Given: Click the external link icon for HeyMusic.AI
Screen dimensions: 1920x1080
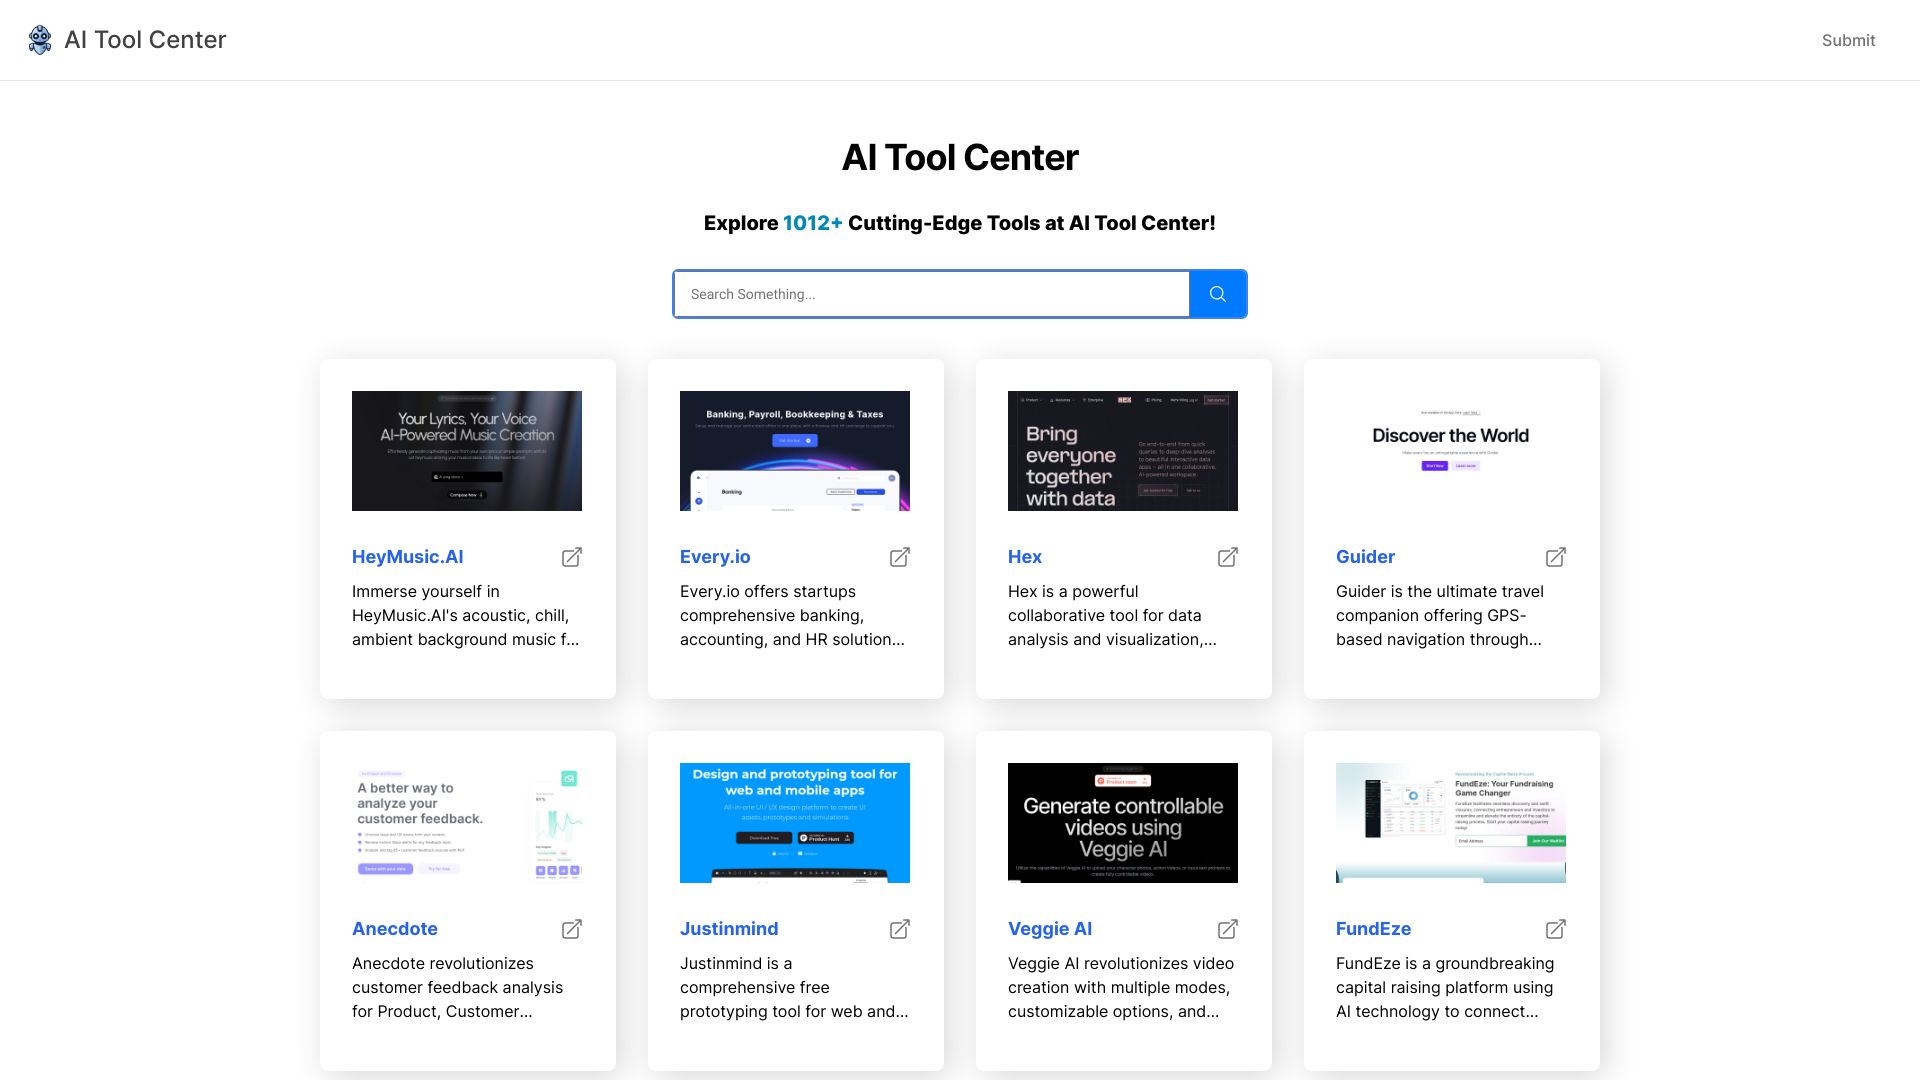Looking at the screenshot, I should point(571,555).
